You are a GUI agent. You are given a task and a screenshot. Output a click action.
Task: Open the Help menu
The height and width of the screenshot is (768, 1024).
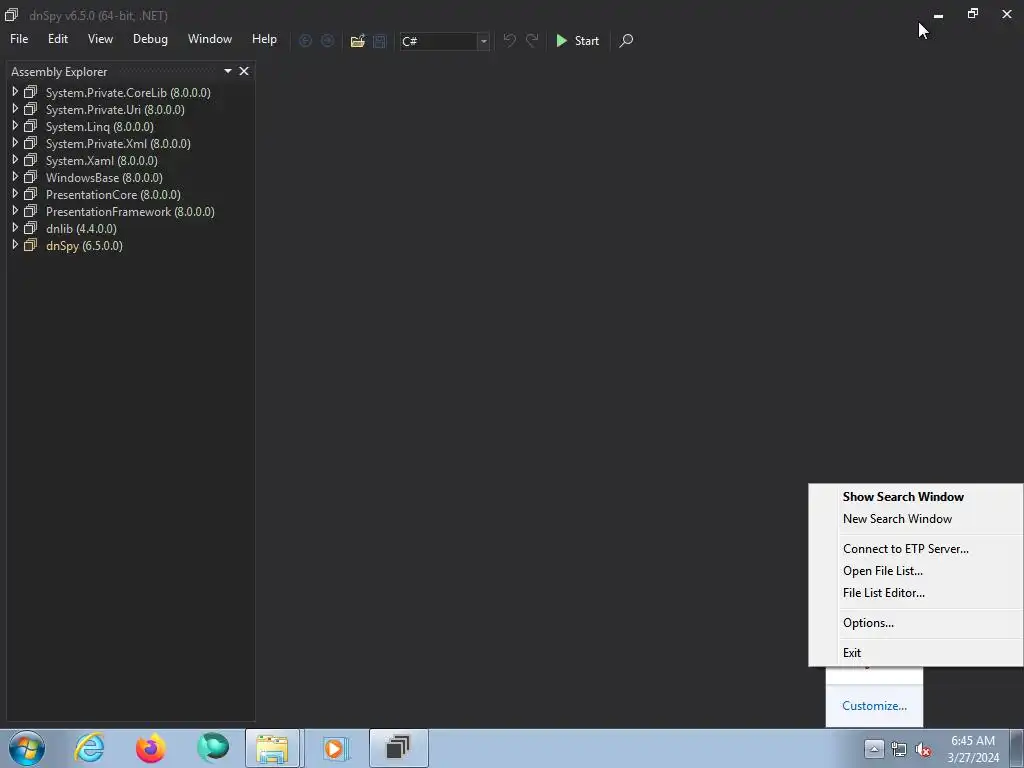[264, 39]
